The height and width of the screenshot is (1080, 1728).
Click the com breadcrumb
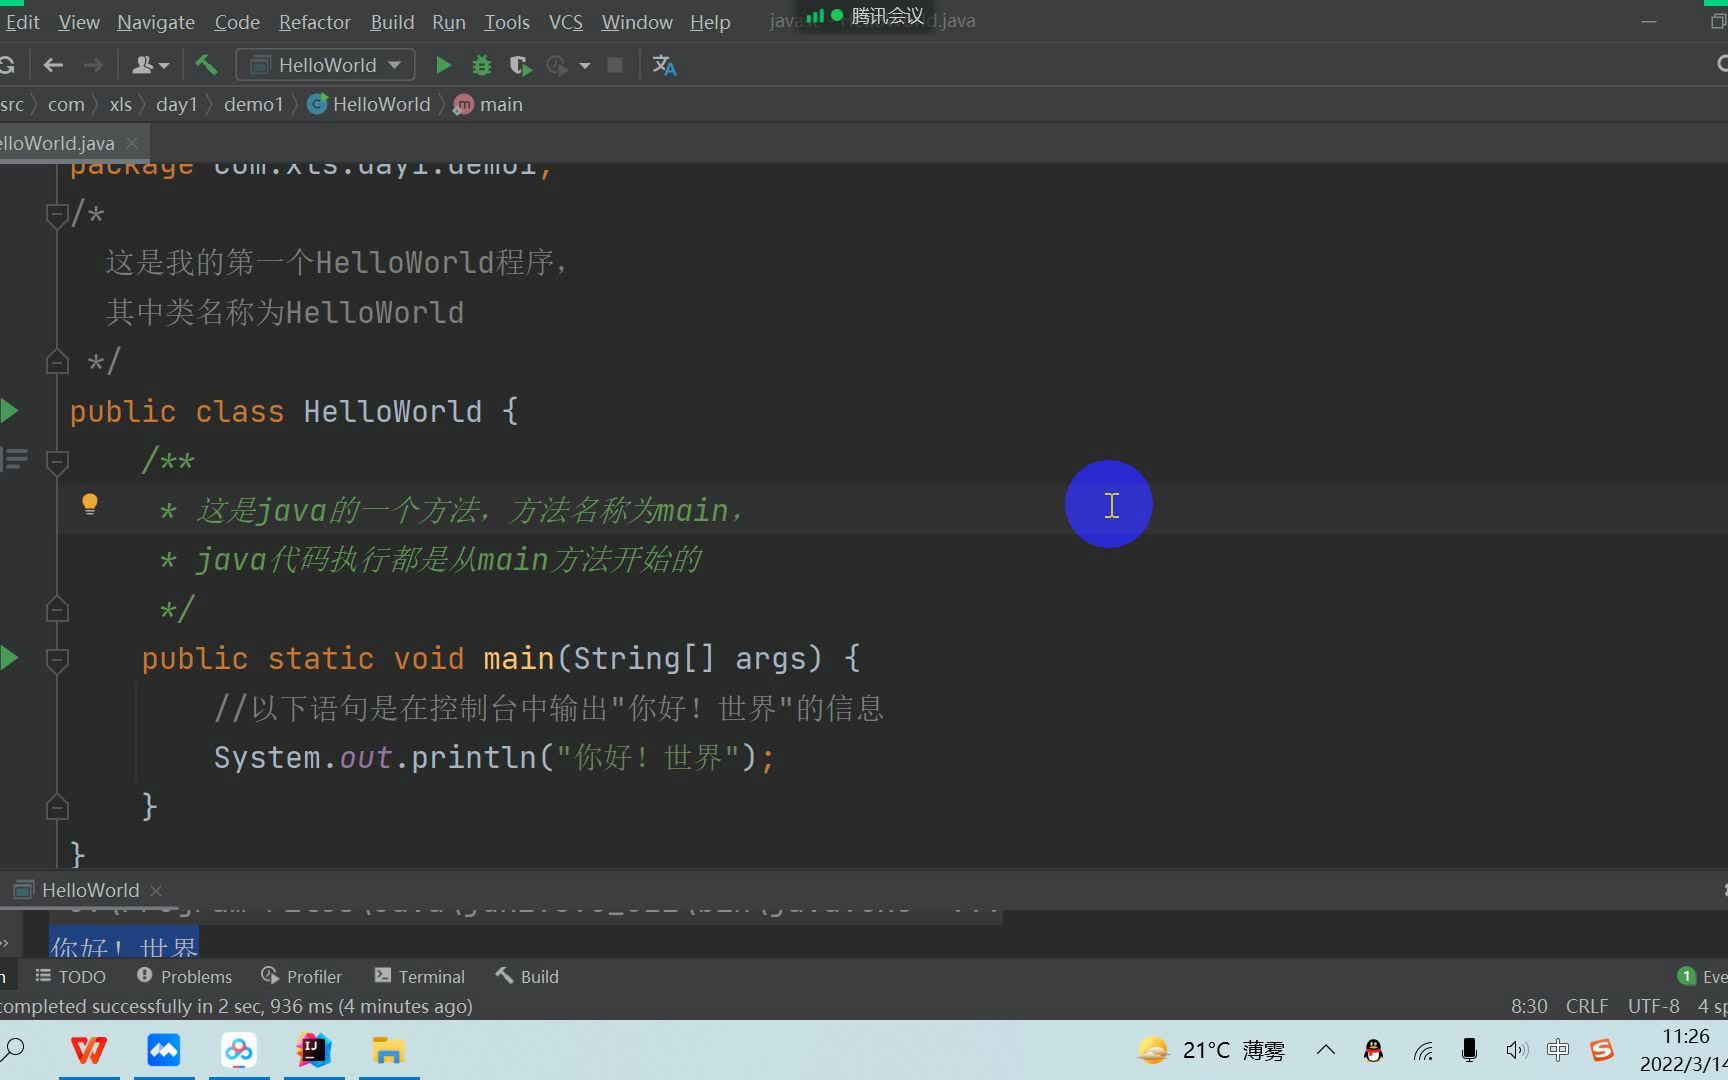point(66,104)
